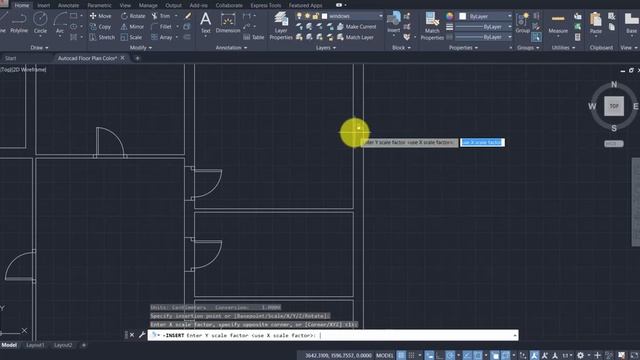
Task: Expand the Block panel
Action: click(401, 48)
